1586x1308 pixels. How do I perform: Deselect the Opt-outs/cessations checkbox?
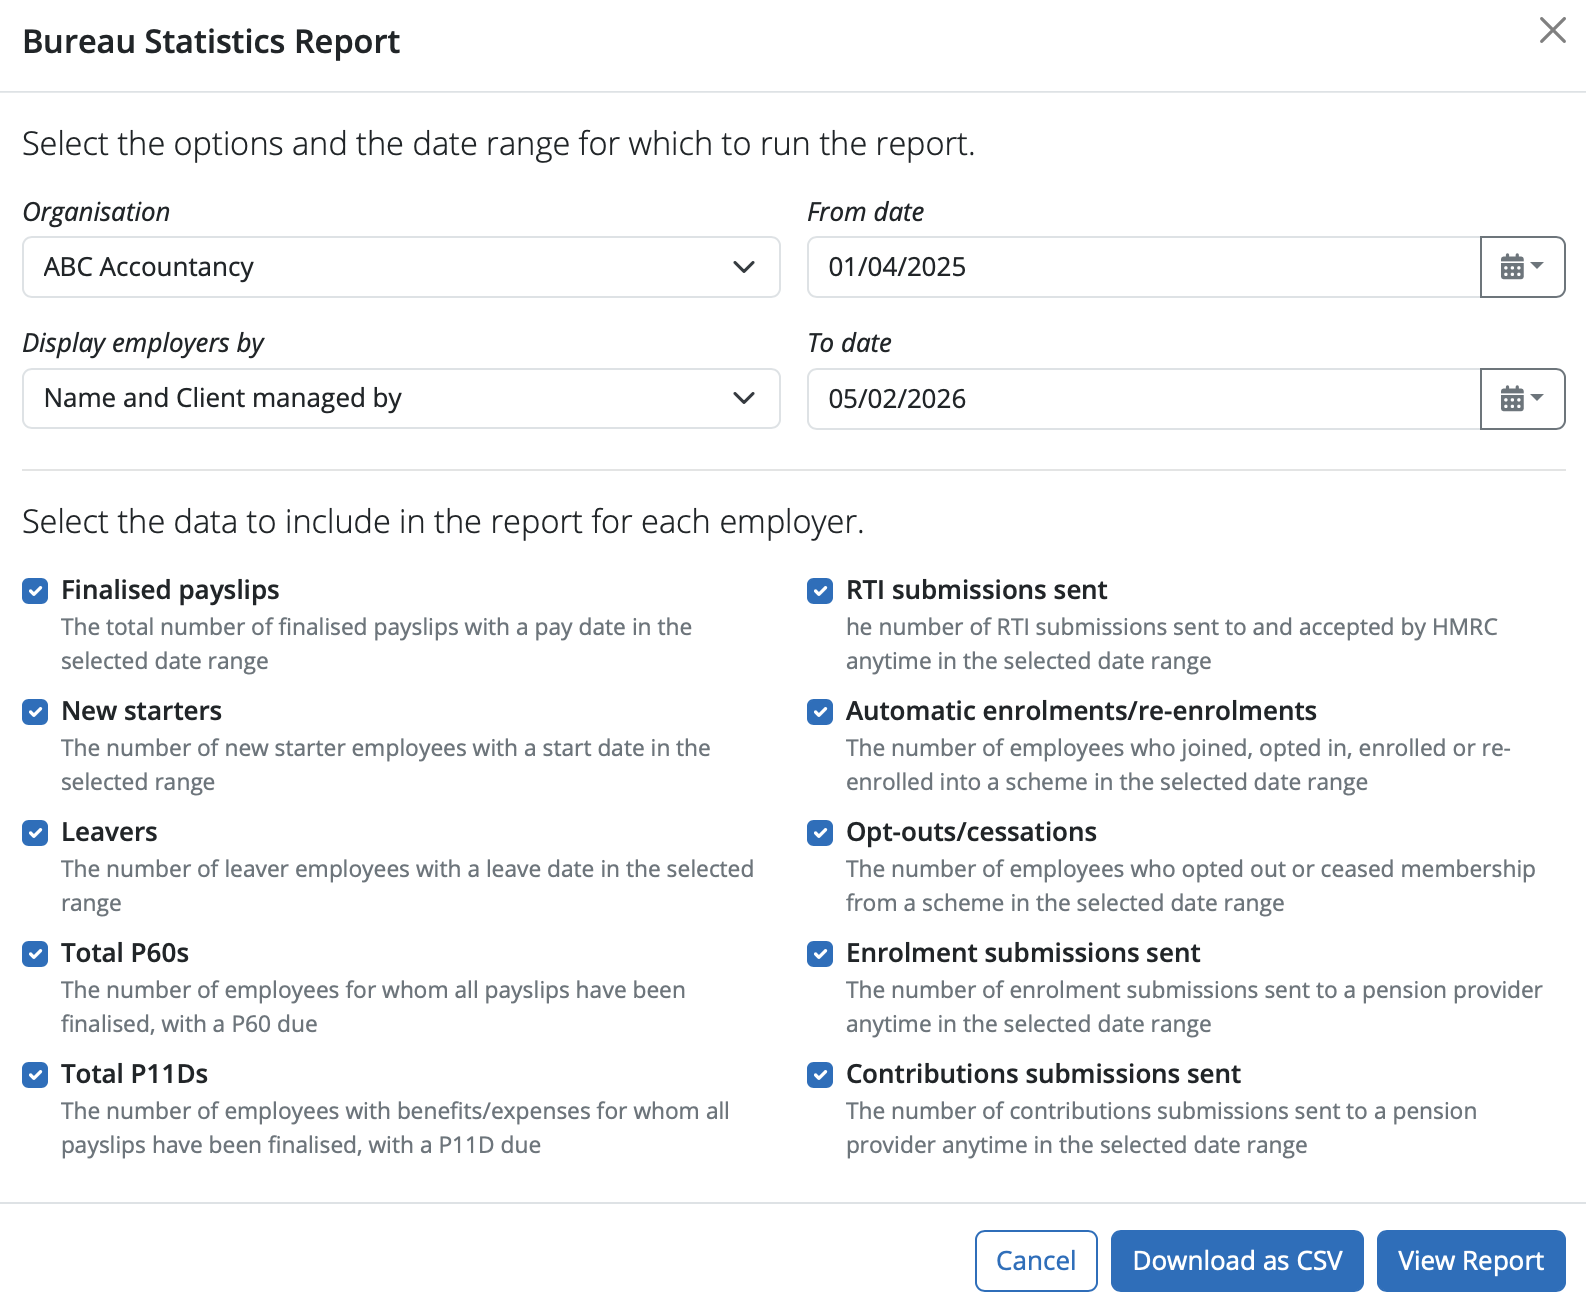point(820,833)
